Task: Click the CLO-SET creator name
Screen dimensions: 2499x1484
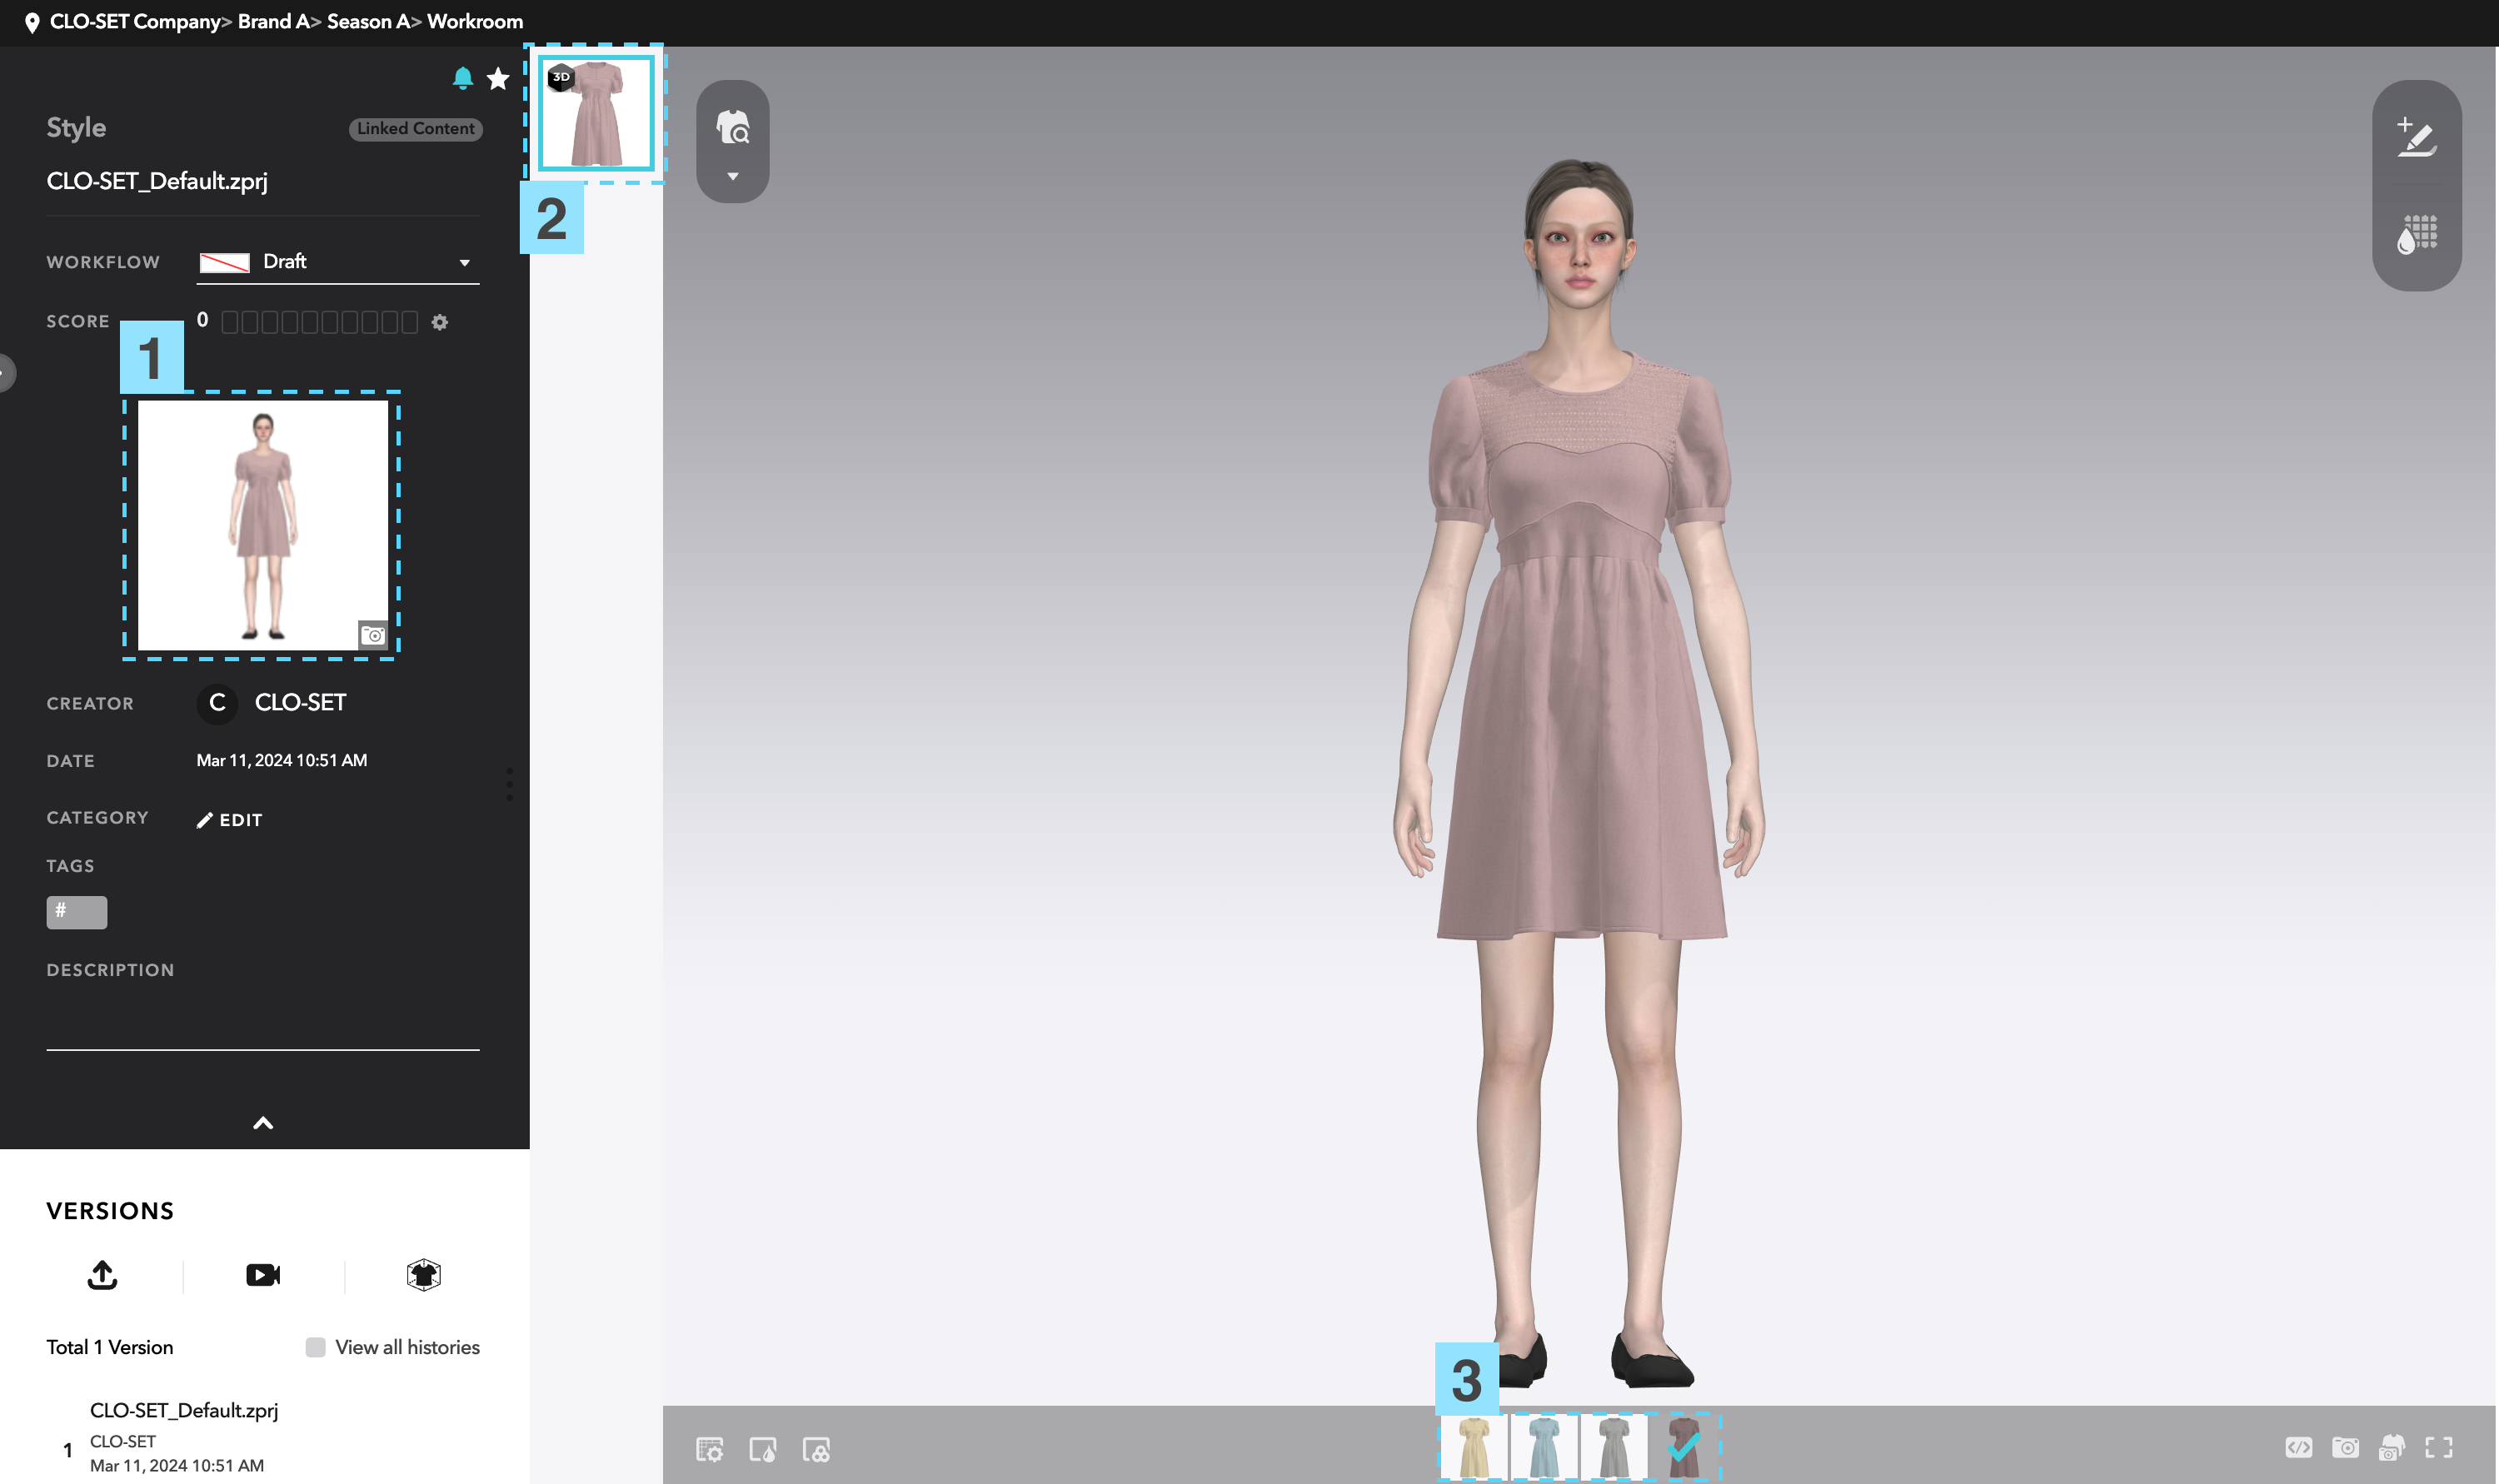Action: [300, 703]
